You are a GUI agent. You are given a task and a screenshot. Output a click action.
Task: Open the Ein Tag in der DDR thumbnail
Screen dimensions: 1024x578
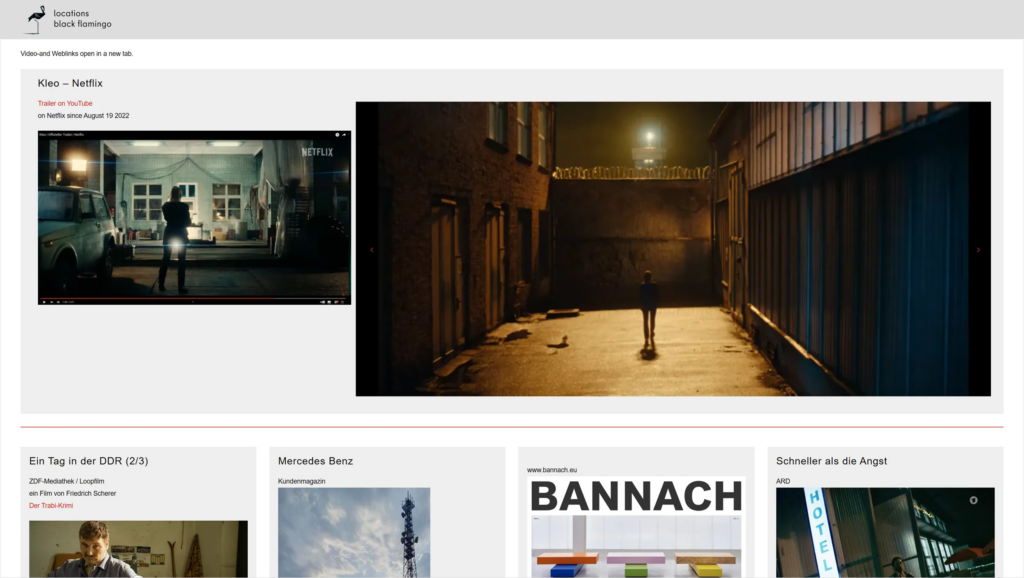138,549
